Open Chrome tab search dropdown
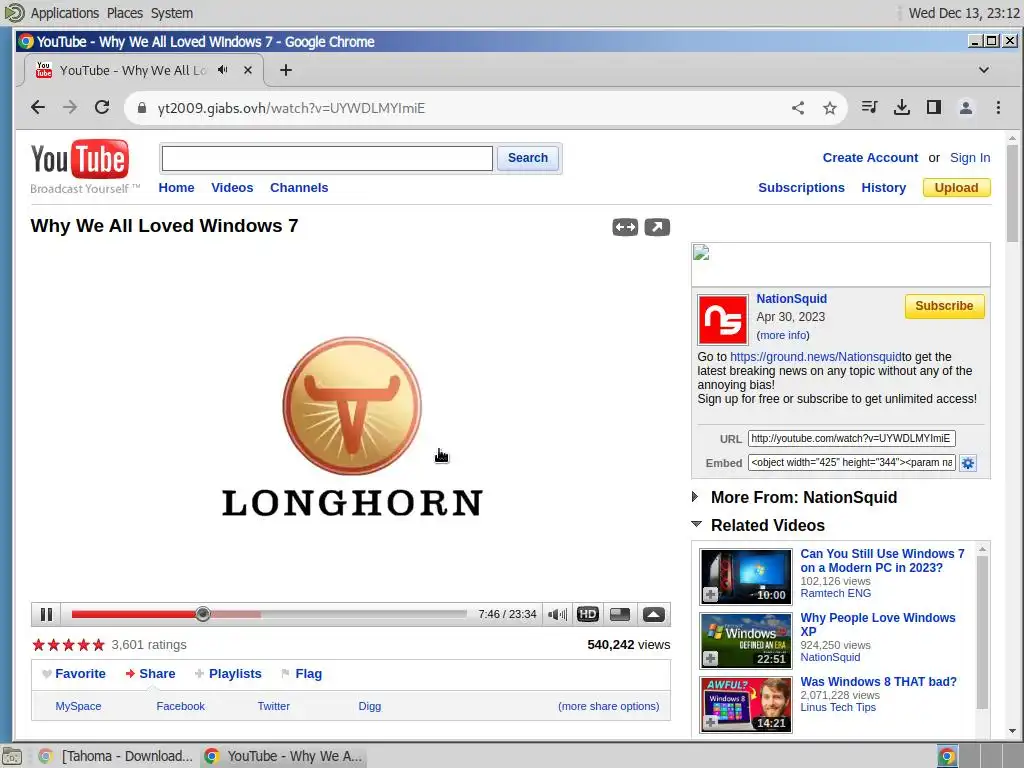Screen dimensions: 1024x768 (984, 71)
